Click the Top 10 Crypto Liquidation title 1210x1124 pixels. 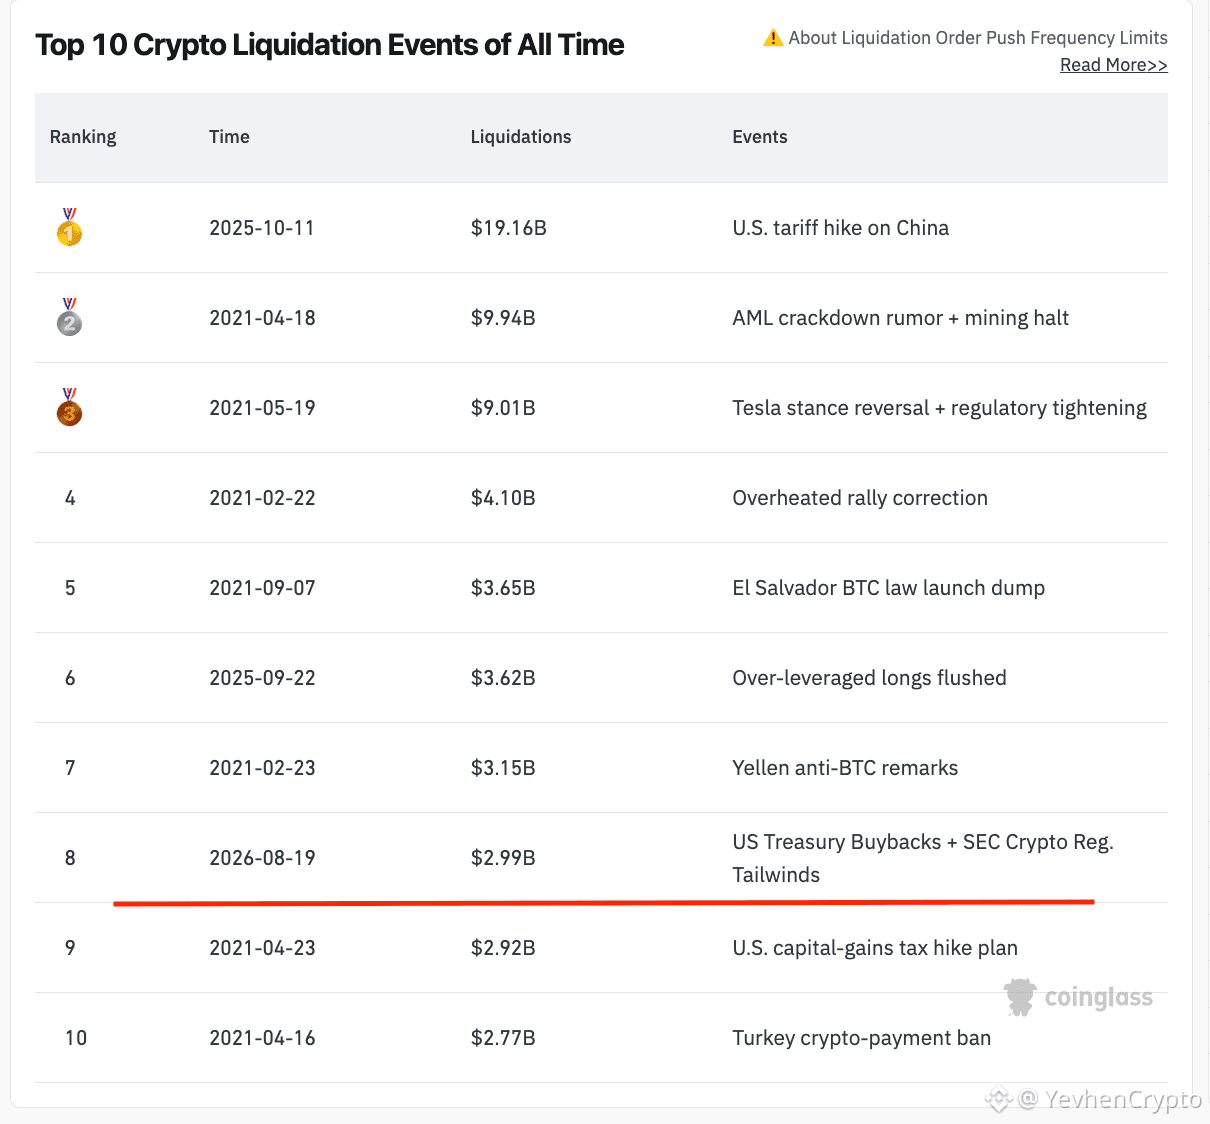click(x=330, y=45)
